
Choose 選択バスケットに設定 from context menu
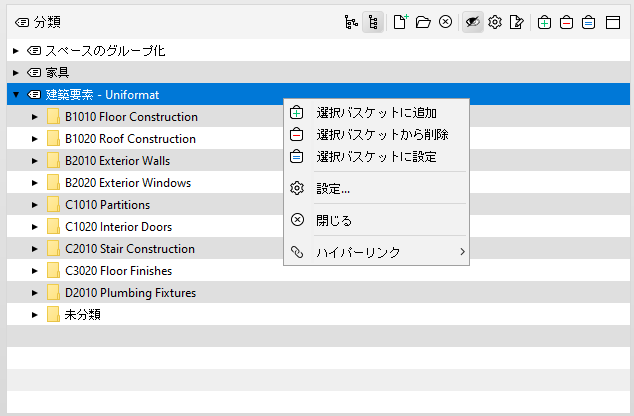(x=376, y=156)
